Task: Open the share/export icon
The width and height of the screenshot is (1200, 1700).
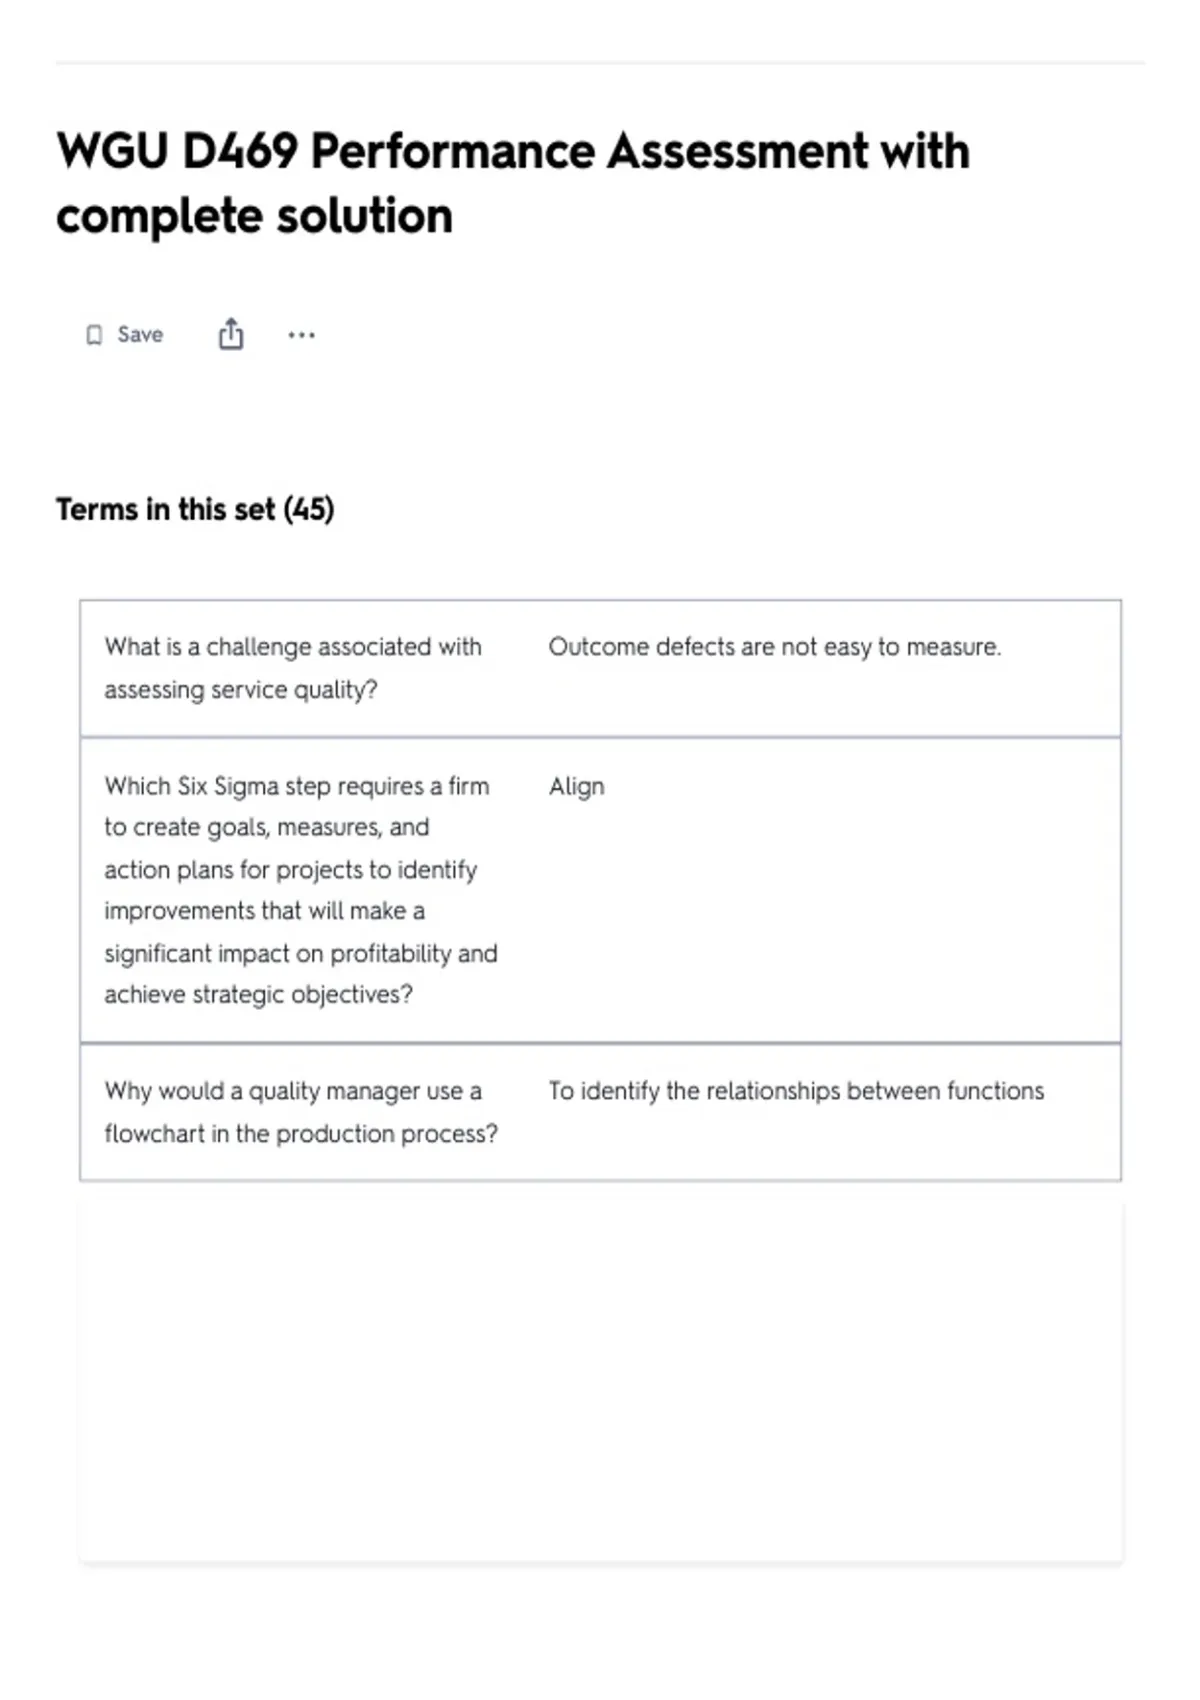Action: 231,334
